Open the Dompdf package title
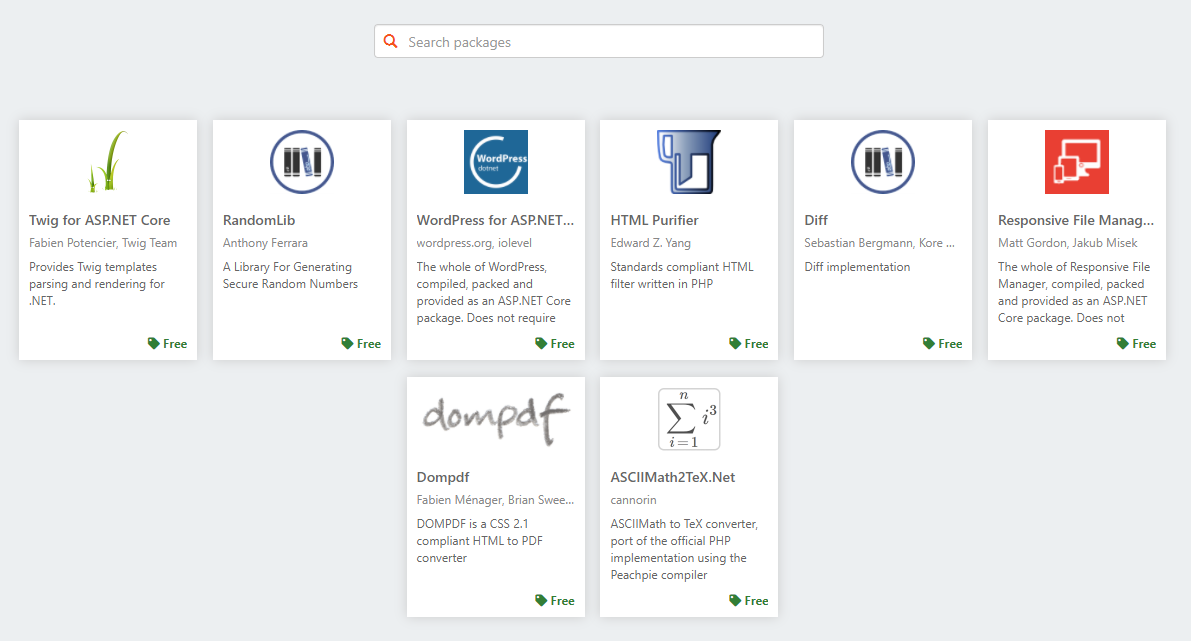This screenshot has height=641, width=1191. (443, 477)
